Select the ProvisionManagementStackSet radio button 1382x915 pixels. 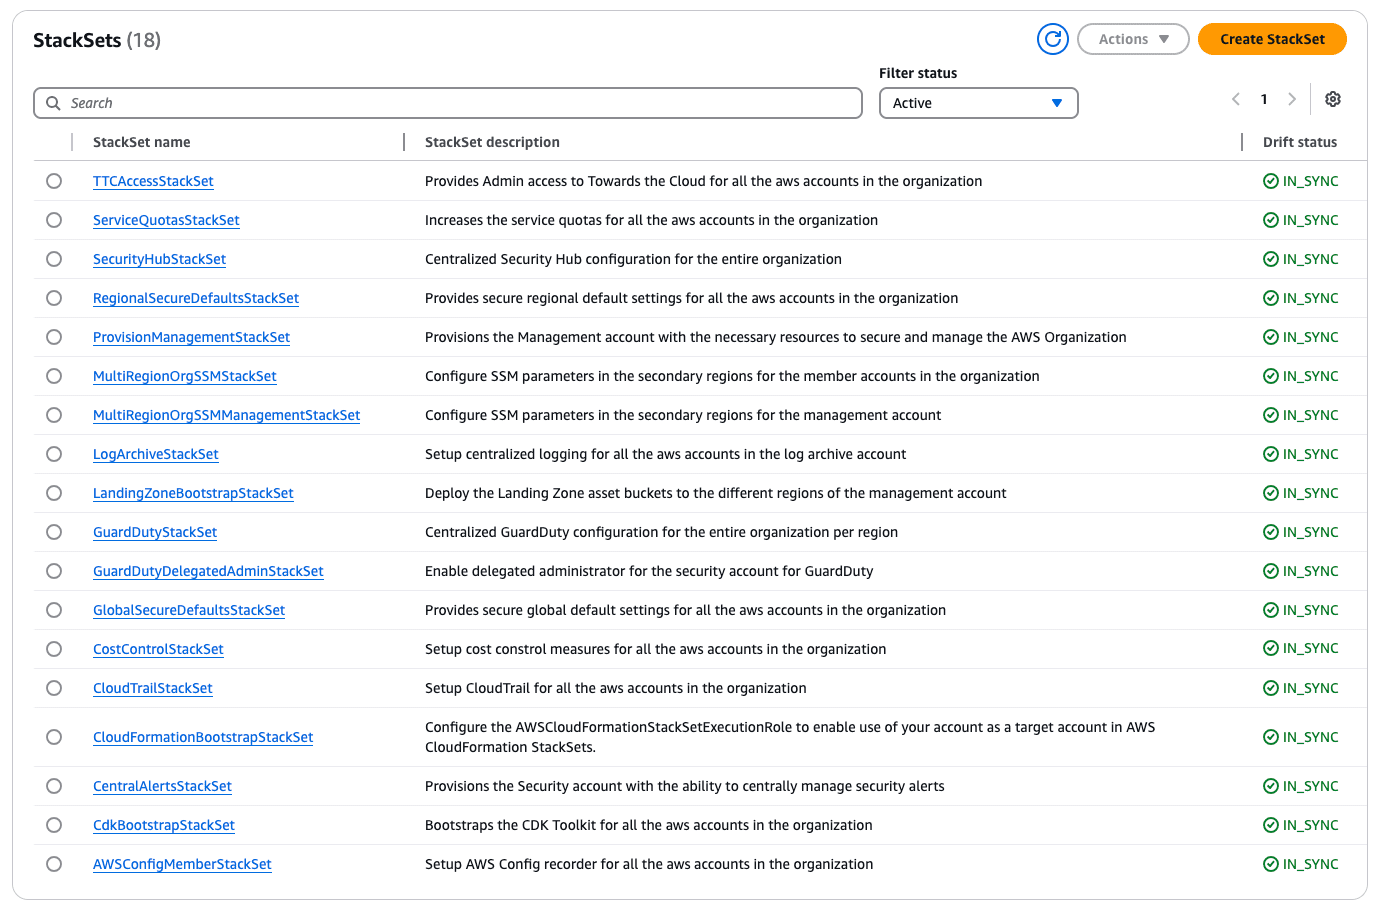(54, 337)
